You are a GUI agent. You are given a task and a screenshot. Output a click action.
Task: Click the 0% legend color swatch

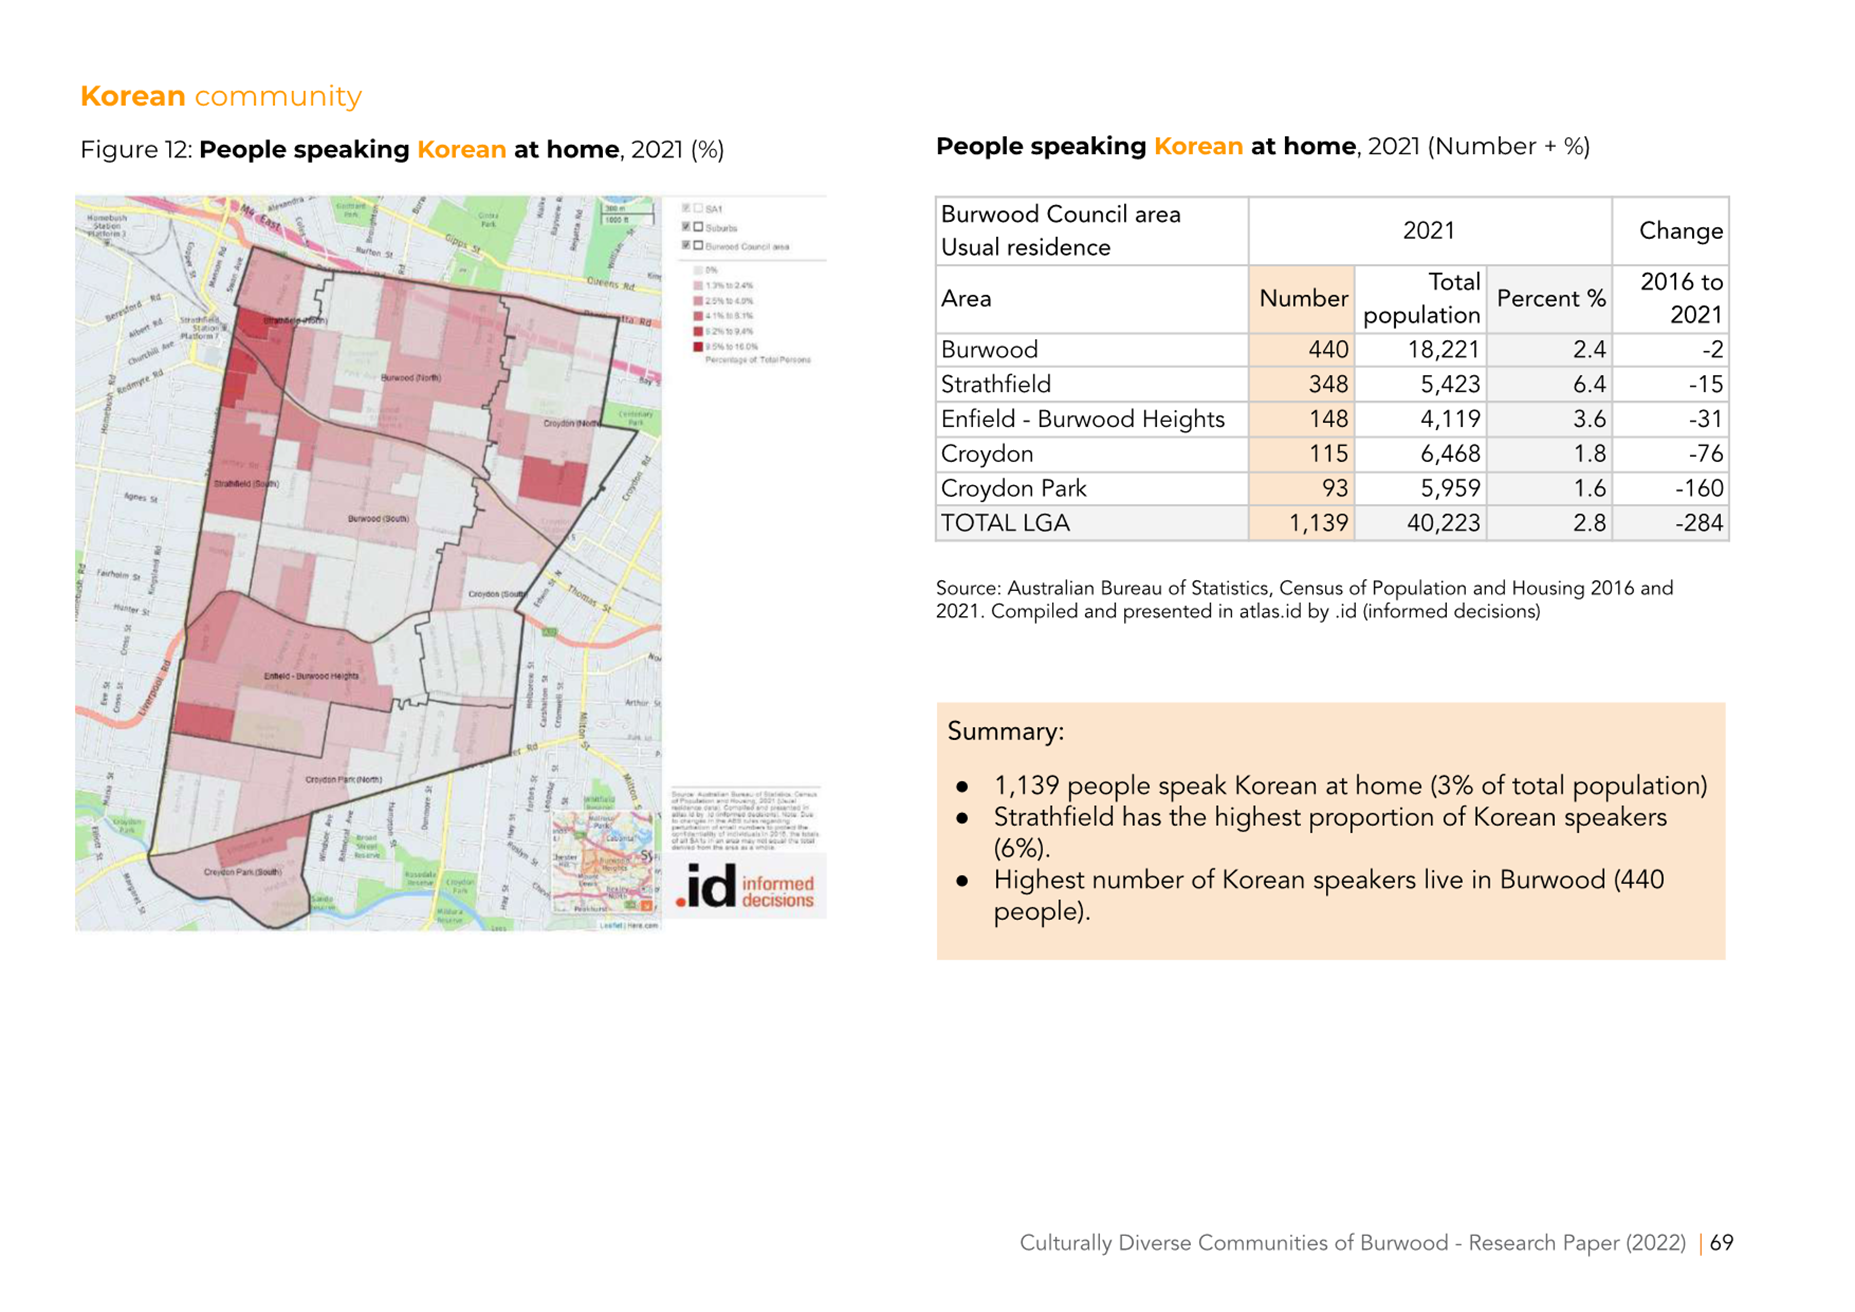pyautogui.click(x=698, y=270)
